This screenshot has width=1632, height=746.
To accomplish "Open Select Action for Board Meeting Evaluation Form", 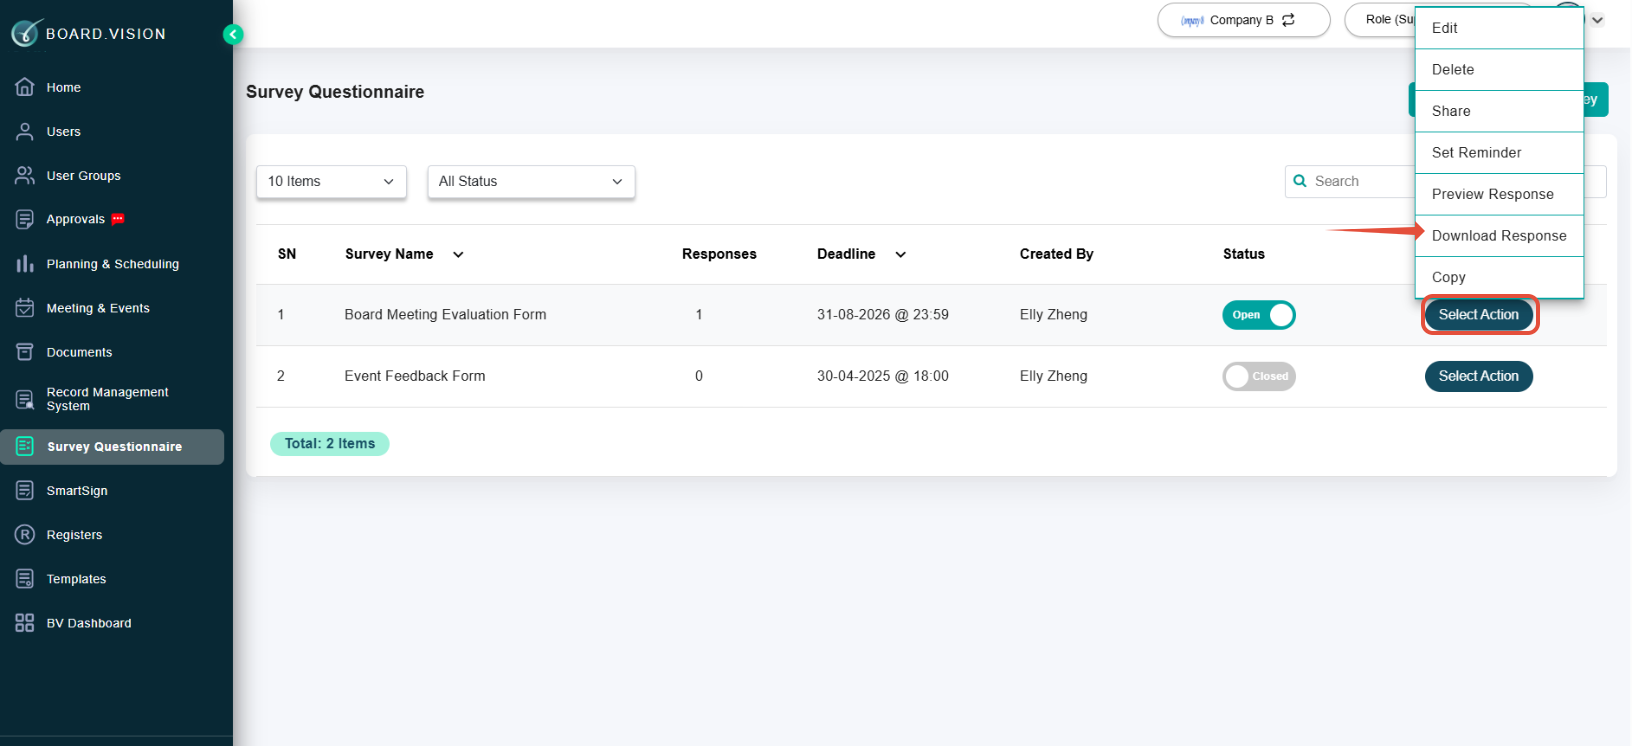I will point(1479,315).
